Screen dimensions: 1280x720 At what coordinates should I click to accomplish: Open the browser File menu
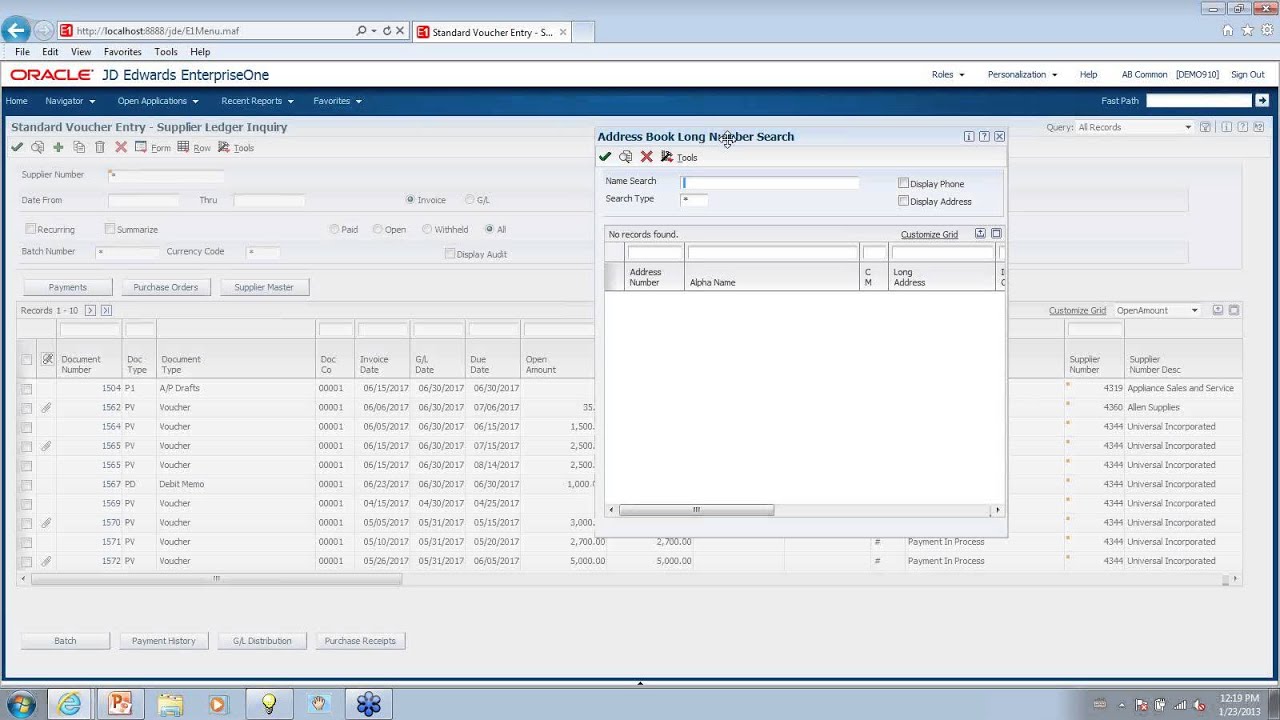(22, 52)
